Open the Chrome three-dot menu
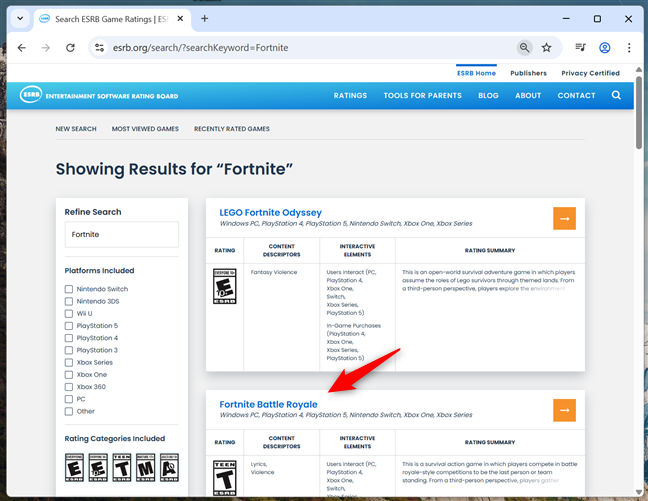 [629, 48]
